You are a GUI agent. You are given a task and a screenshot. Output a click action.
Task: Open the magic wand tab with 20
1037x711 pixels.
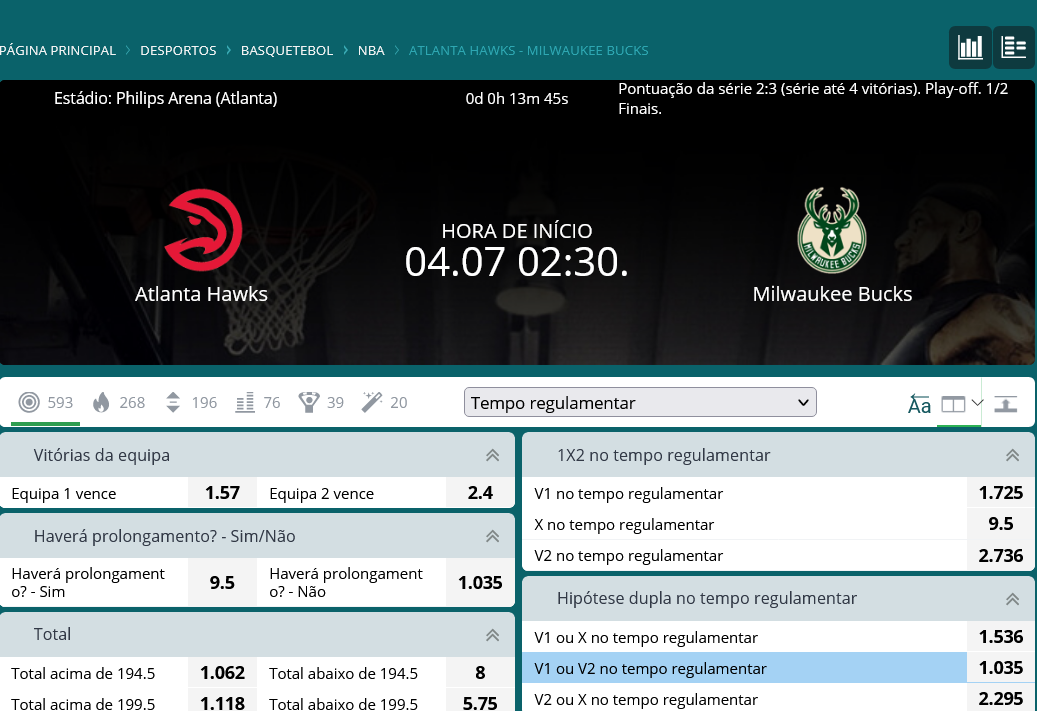[384, 402]
